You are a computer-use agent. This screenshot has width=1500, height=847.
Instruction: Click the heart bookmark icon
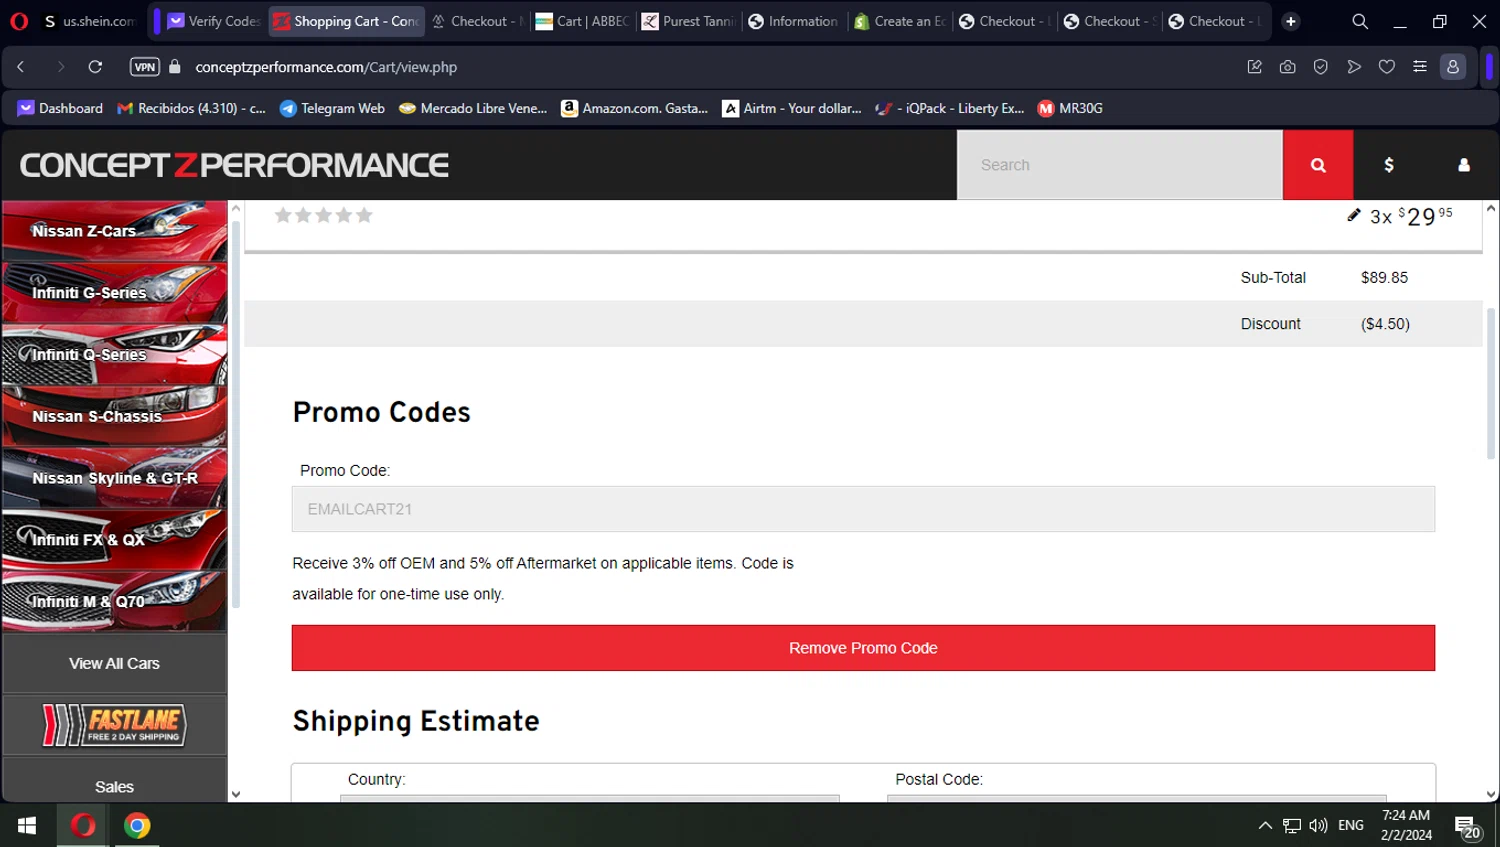pos(1387,67)
